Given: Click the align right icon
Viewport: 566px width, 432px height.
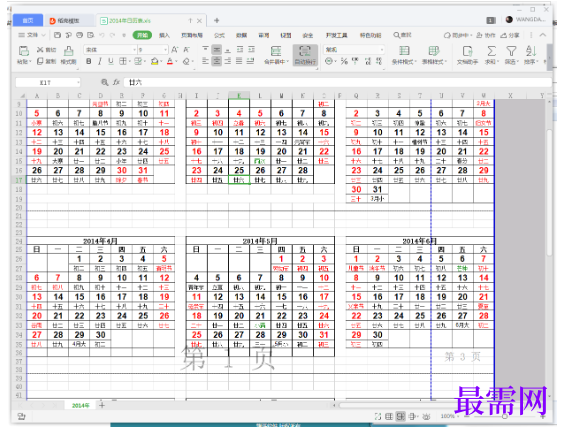Looking at the screenshot, I should pos(228,61).
